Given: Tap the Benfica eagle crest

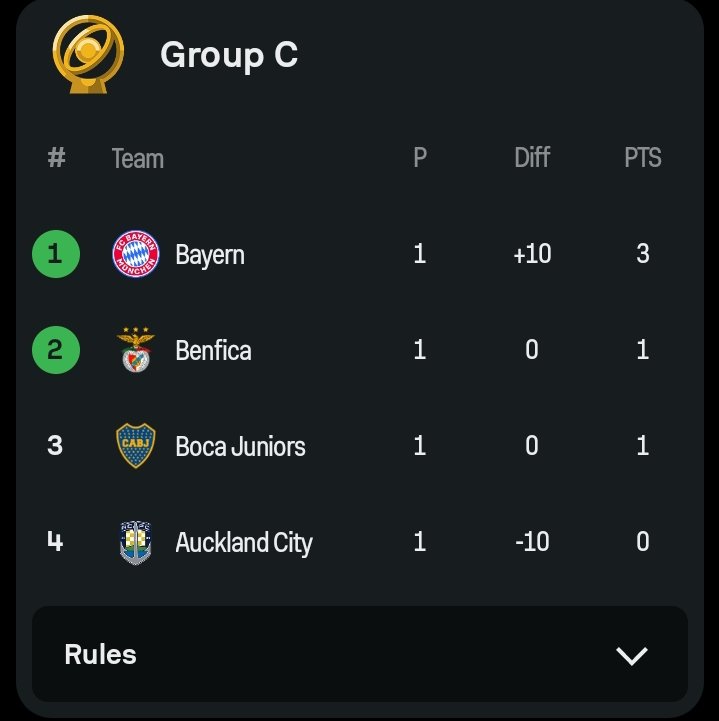Looking at the screenshot, I should point(136,349).
